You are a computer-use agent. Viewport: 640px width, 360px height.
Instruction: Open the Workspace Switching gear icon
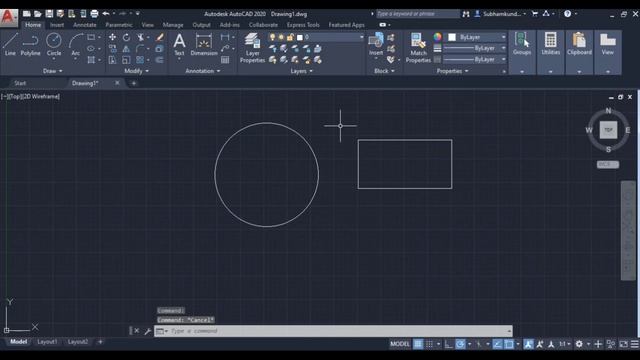point(579,344)
